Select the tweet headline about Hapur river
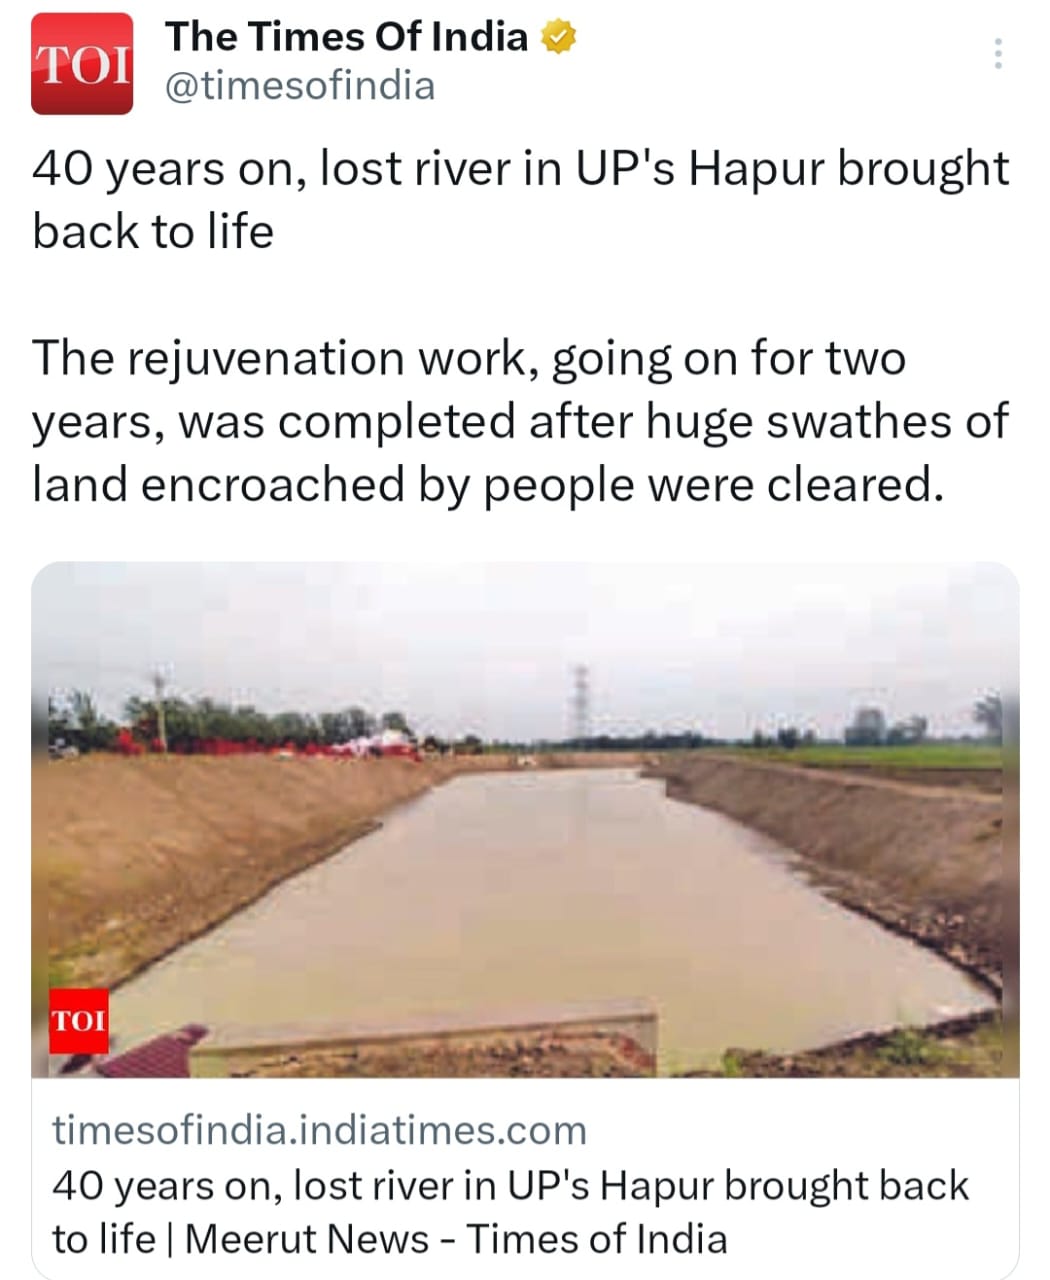Image resolution: width=1050 pixels, height=1280 pixels. pyautogui.click(x=521, y=200)
